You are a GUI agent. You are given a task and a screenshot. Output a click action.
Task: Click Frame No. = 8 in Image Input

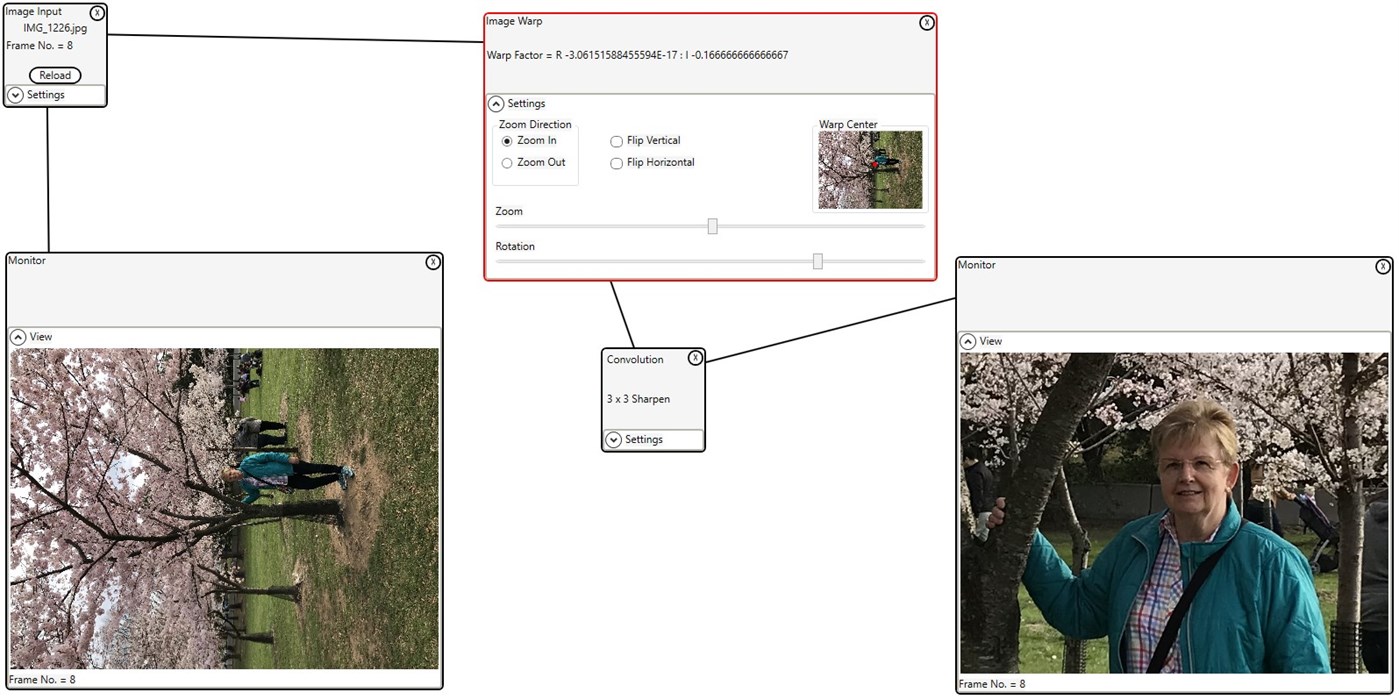[39, 46]
